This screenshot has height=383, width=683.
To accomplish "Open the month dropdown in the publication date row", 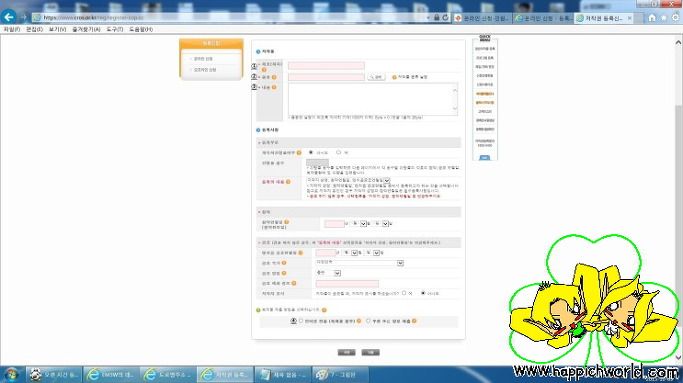I will click(351, 253).
